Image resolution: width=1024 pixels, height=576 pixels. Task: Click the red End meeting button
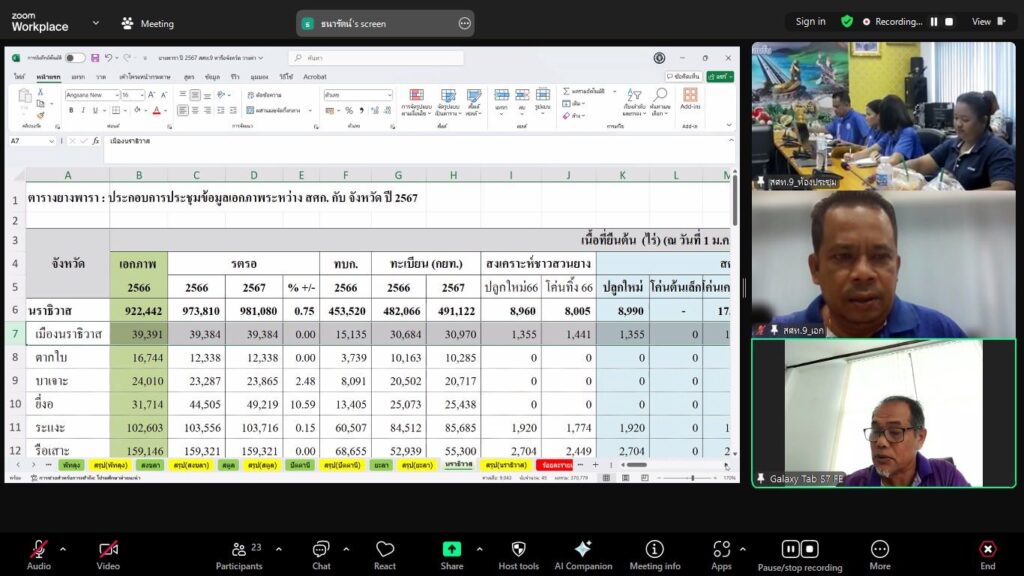pyautogui.click(x=987, y=549)
